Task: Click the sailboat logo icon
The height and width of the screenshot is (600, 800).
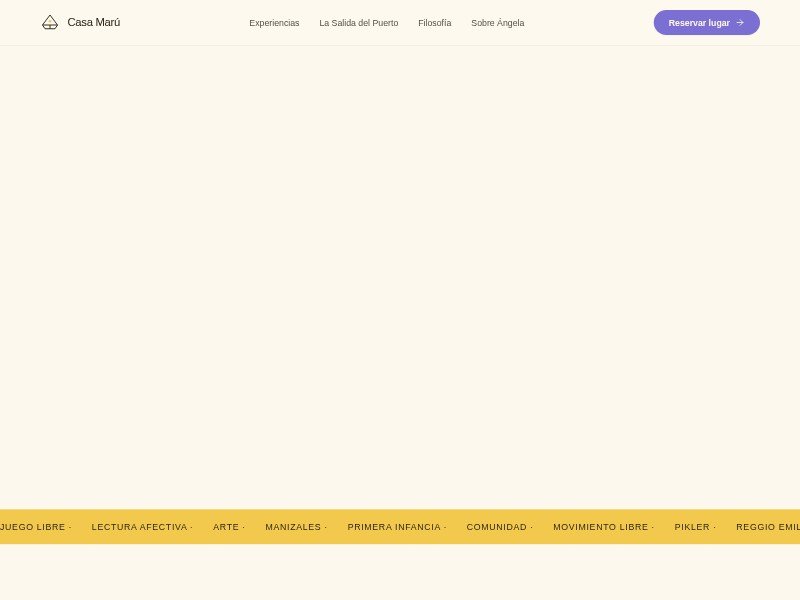Action: 50,22
